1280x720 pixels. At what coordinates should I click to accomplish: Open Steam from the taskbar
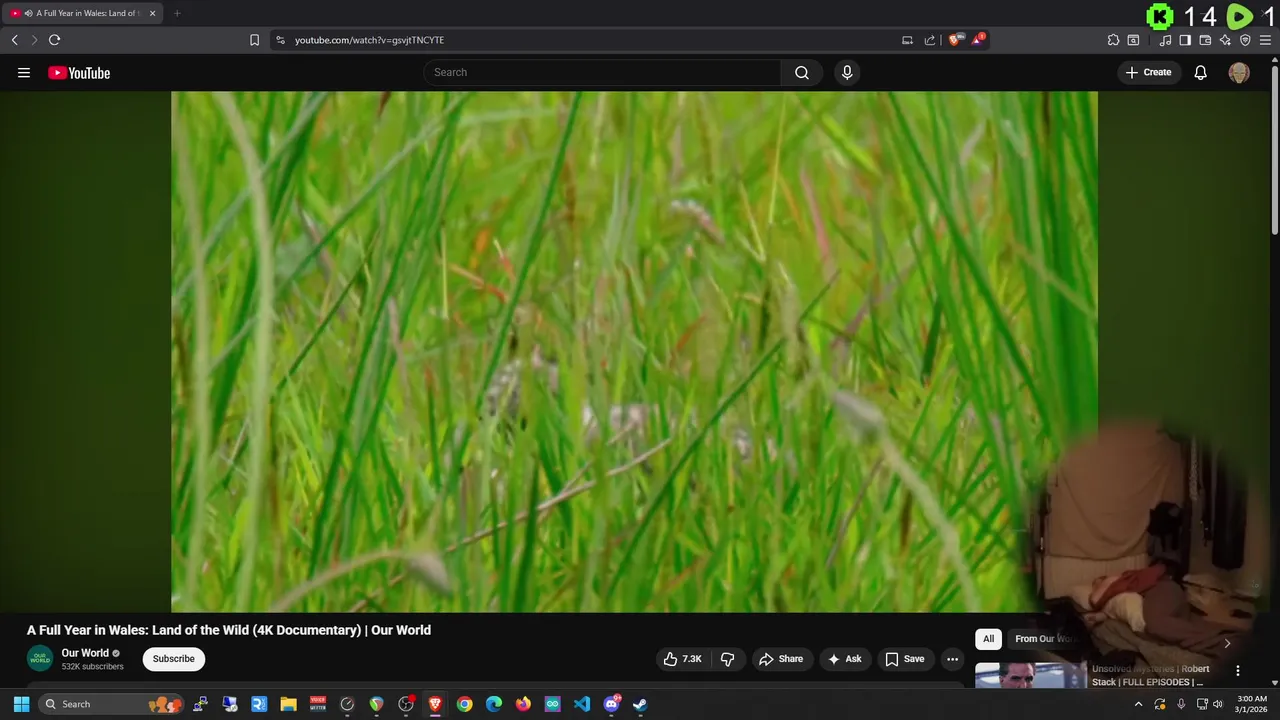(640, 704)
